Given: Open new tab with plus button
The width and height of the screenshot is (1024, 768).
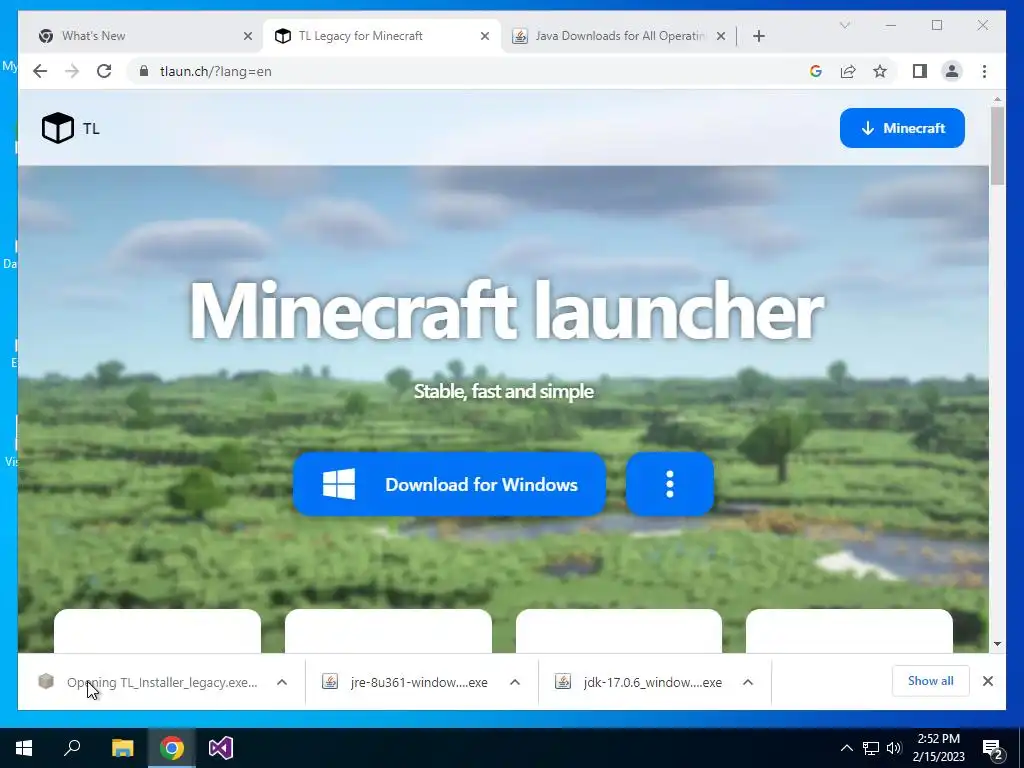Looking at the screenshot, I should coord(758,36).
